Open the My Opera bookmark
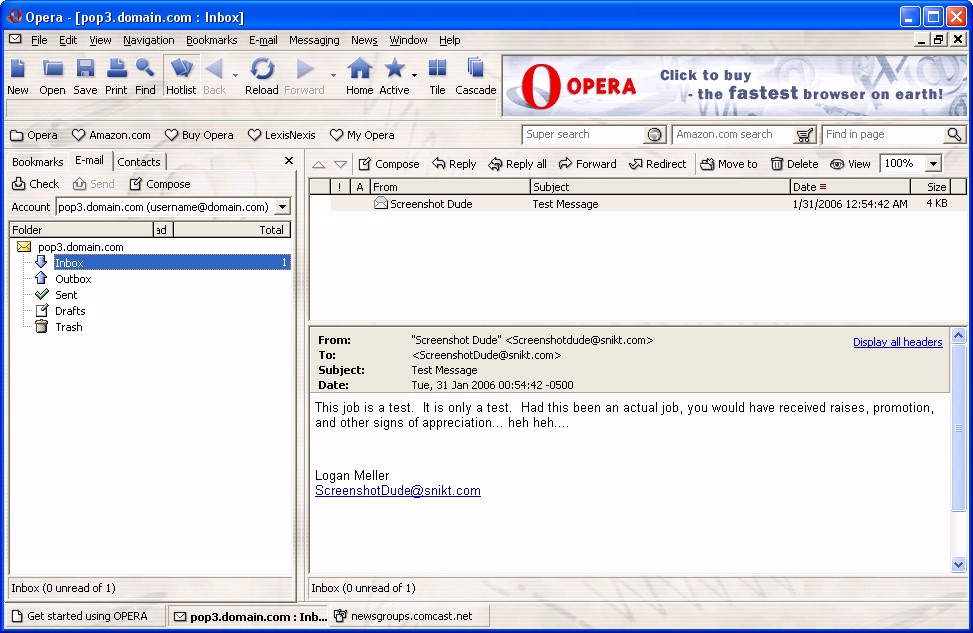The width and height of the screenshot is (973, 633). click(x=362, y=135)
